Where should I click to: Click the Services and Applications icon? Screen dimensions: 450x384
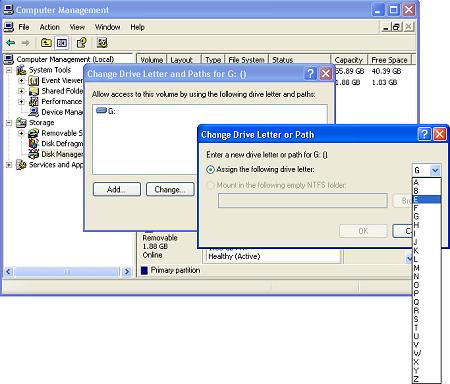click(21, 165)
